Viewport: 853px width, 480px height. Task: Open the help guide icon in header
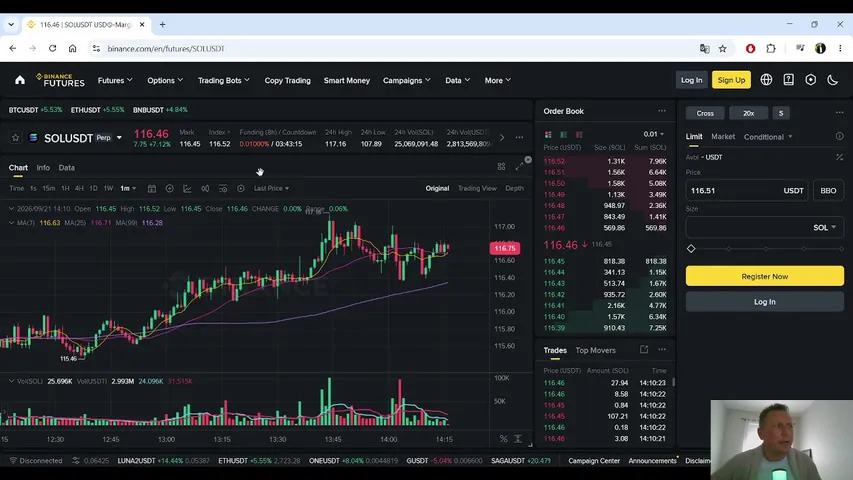point(788,80)
